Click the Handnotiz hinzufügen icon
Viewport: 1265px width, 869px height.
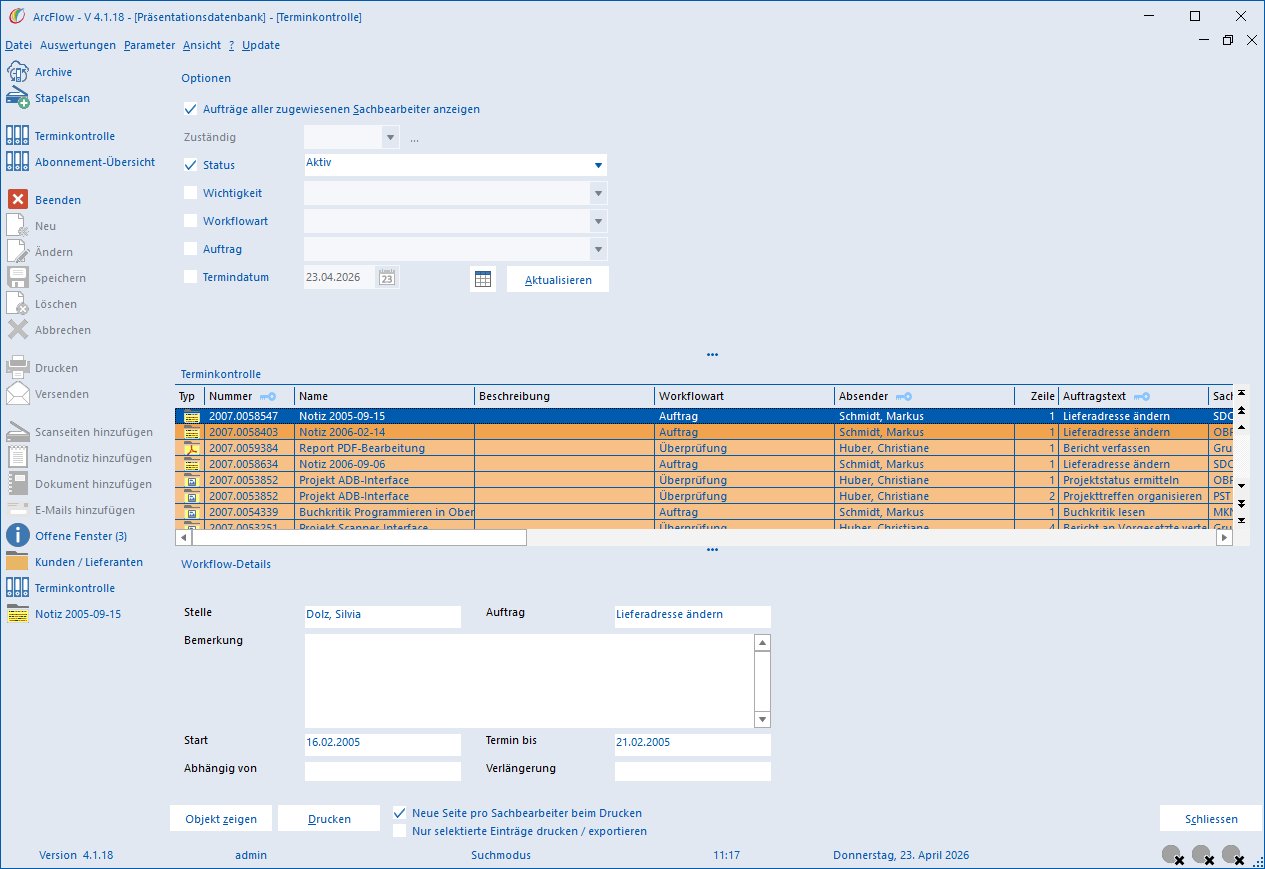tap(18, 458)
